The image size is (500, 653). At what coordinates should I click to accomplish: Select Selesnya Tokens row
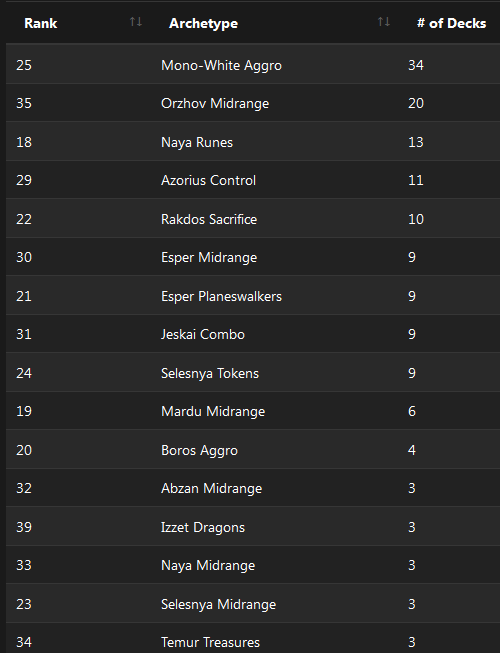[x=253, y=373]
